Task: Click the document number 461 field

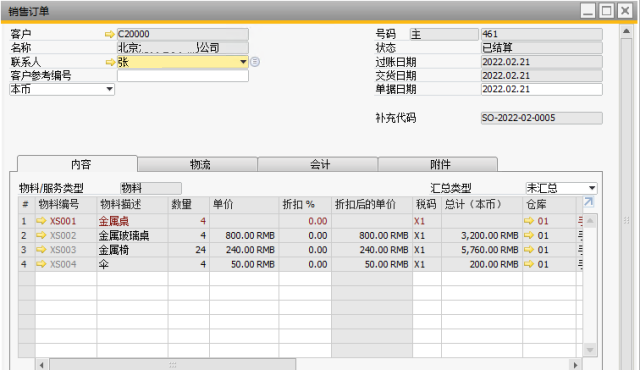Action: [542, 34]
